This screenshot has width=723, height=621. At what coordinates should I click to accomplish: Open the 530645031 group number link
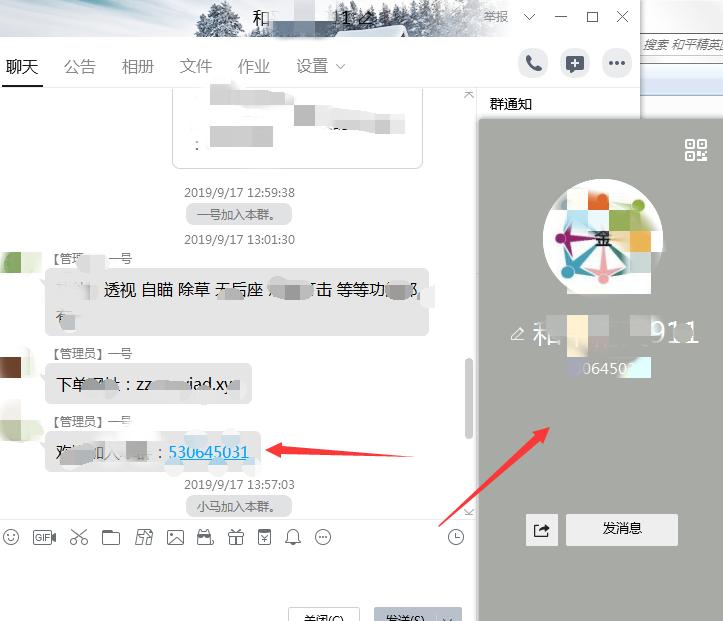(x=208, y=452)
